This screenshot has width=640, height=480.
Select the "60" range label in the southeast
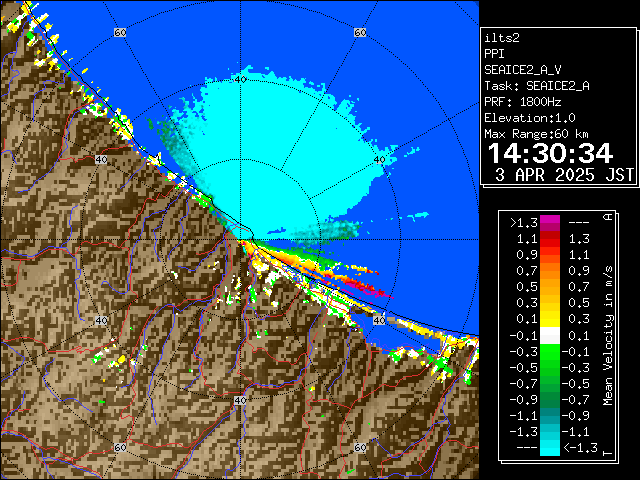tap(360, 447)
